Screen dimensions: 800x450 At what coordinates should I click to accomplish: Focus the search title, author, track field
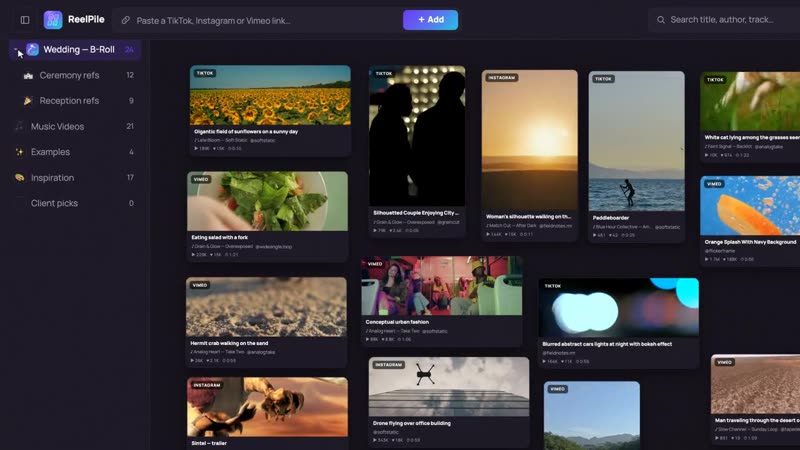tap(724, 20)
